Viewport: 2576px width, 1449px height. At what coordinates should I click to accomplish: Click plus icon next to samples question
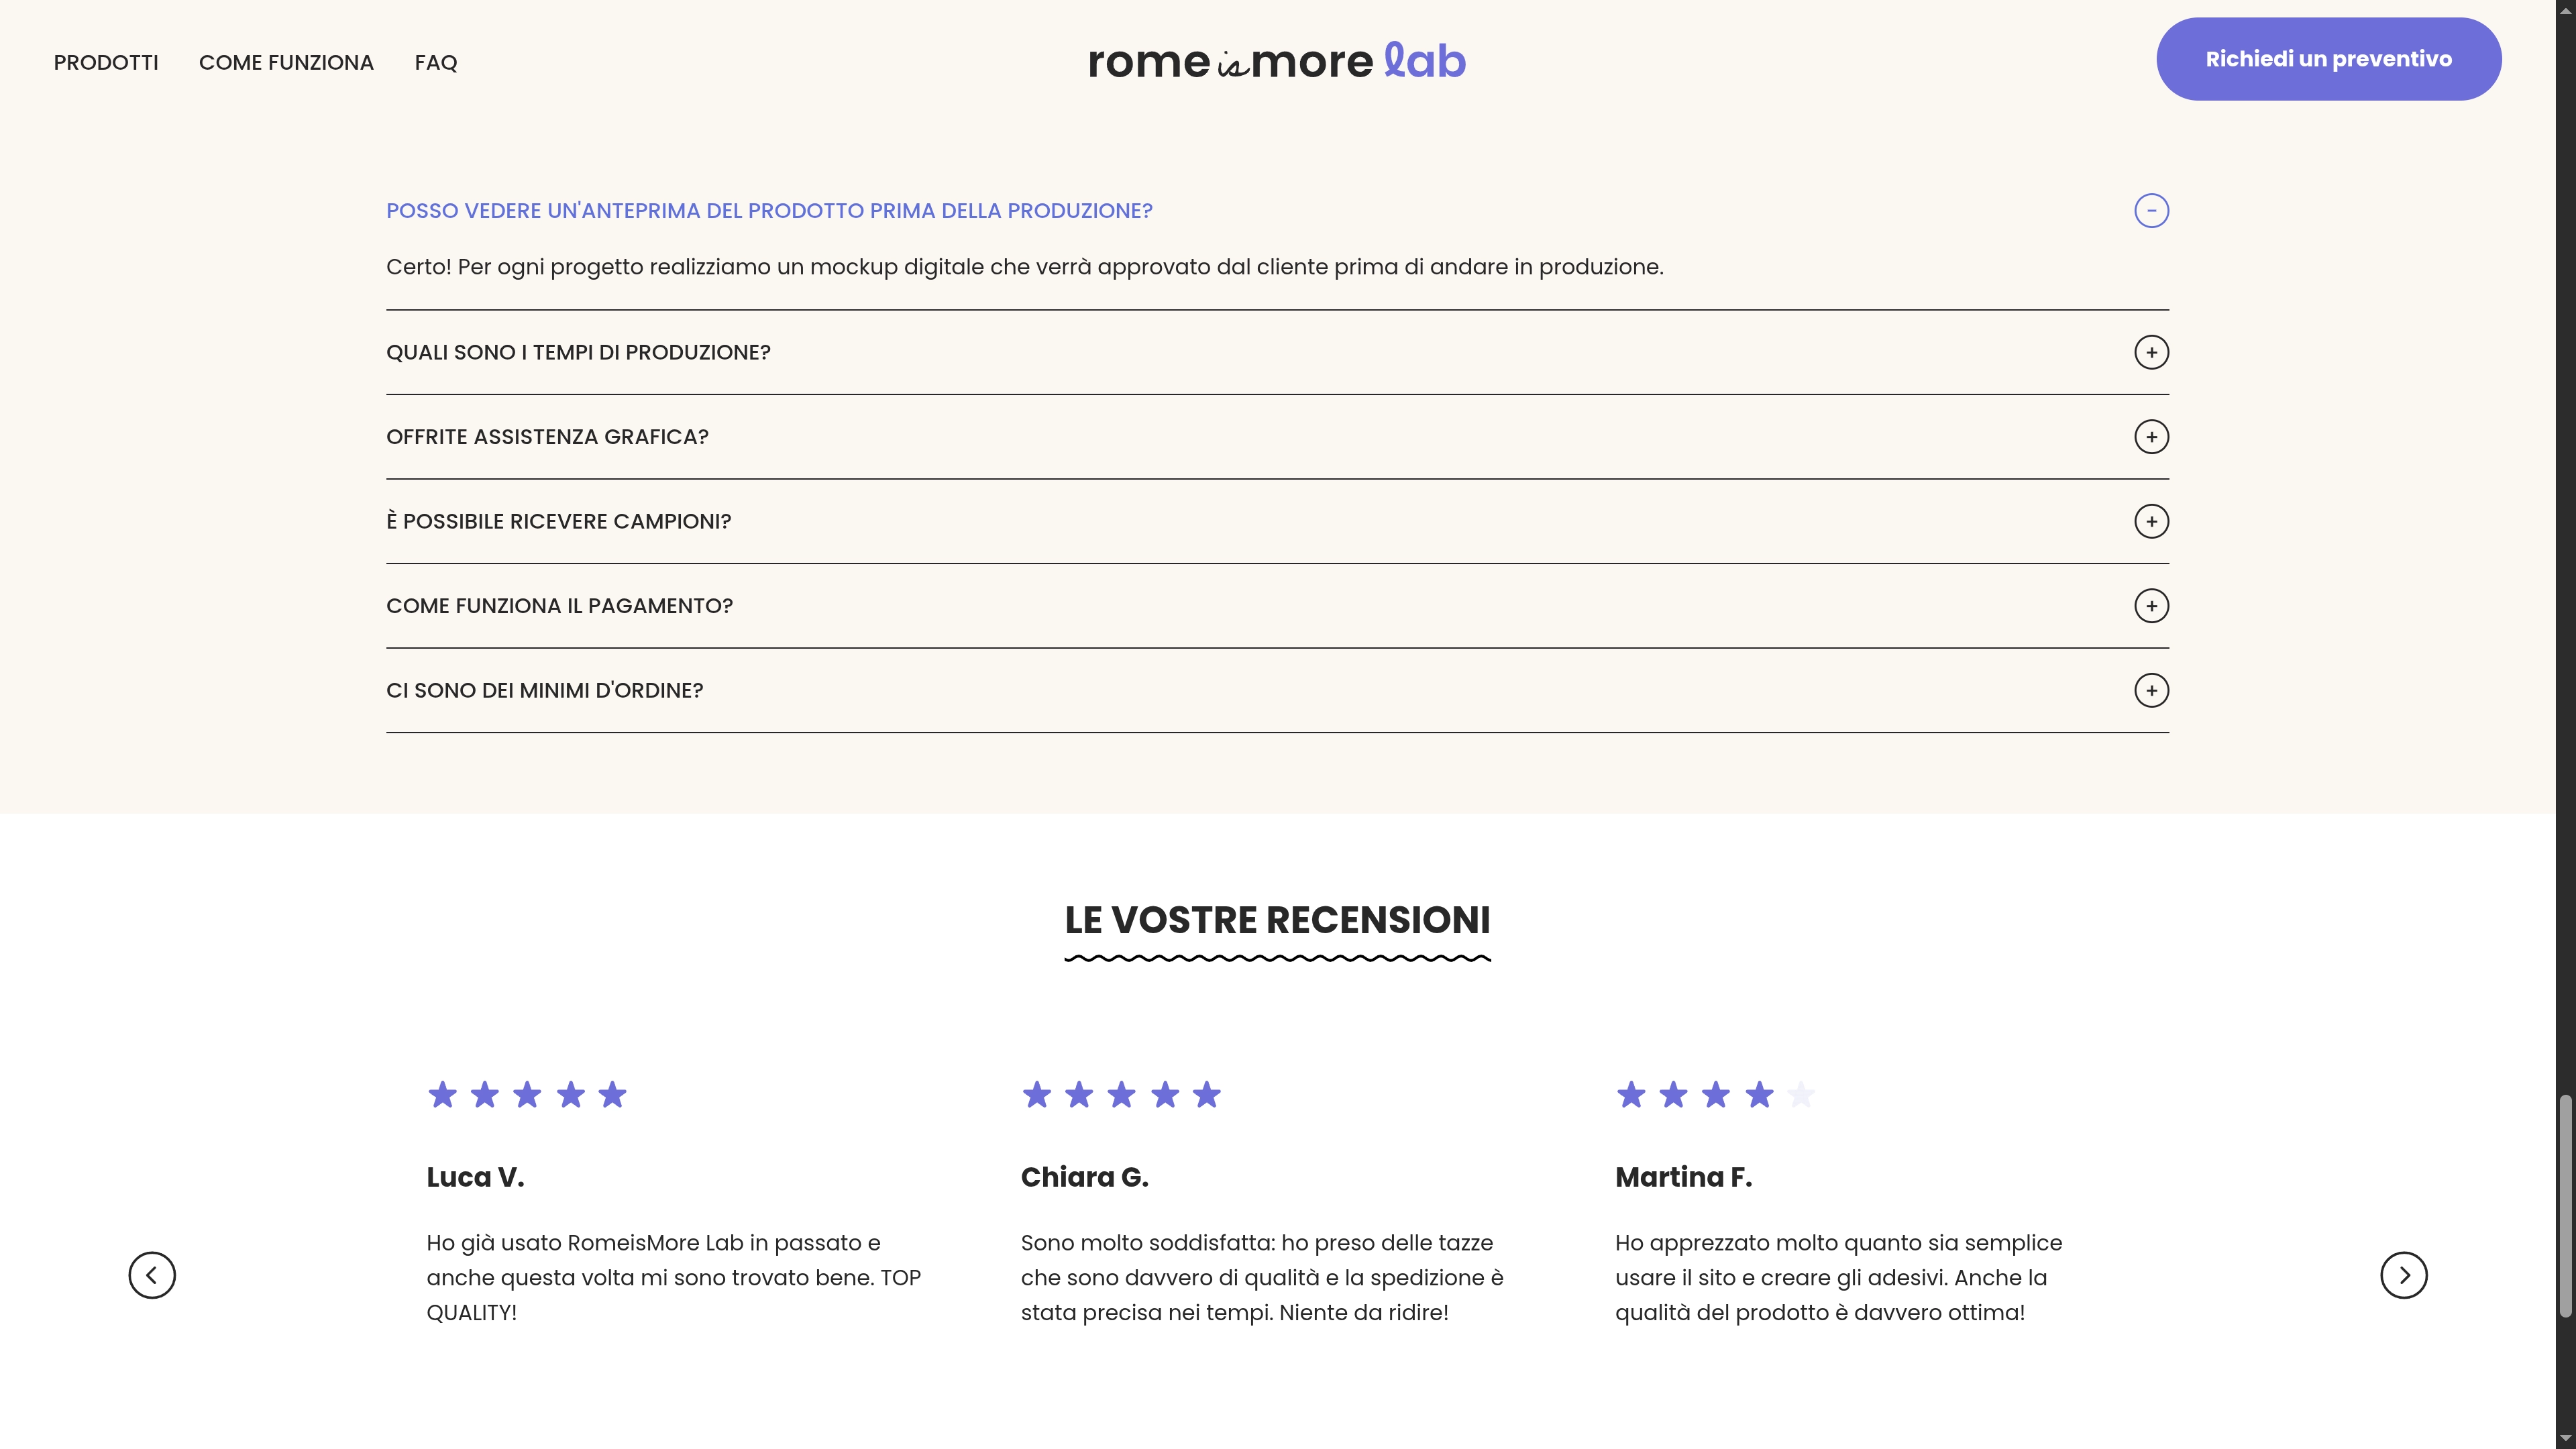tap(2151, 521)
